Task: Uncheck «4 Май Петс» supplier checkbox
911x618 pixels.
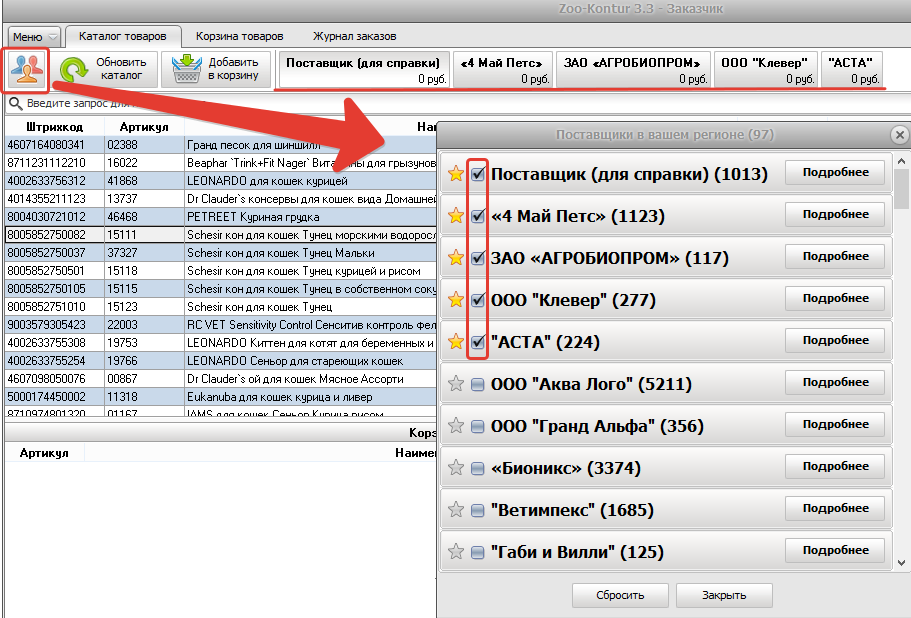Action: pos(478,216)
